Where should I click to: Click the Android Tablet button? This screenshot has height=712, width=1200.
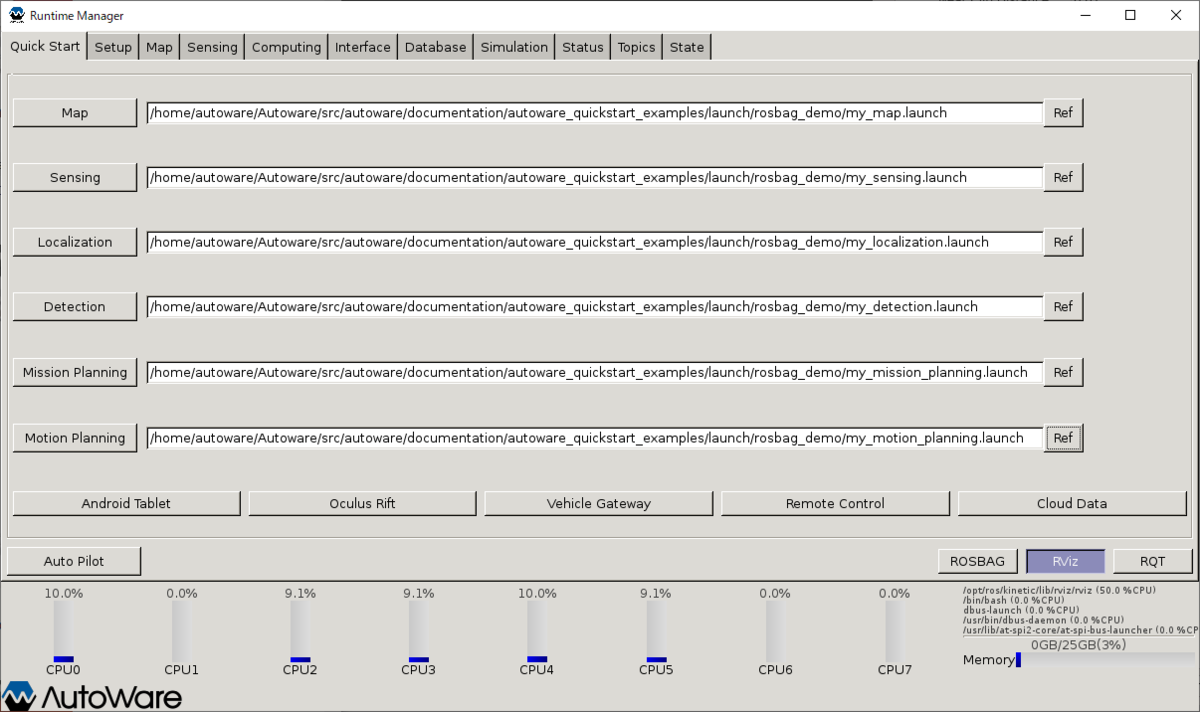coord(126,503)
